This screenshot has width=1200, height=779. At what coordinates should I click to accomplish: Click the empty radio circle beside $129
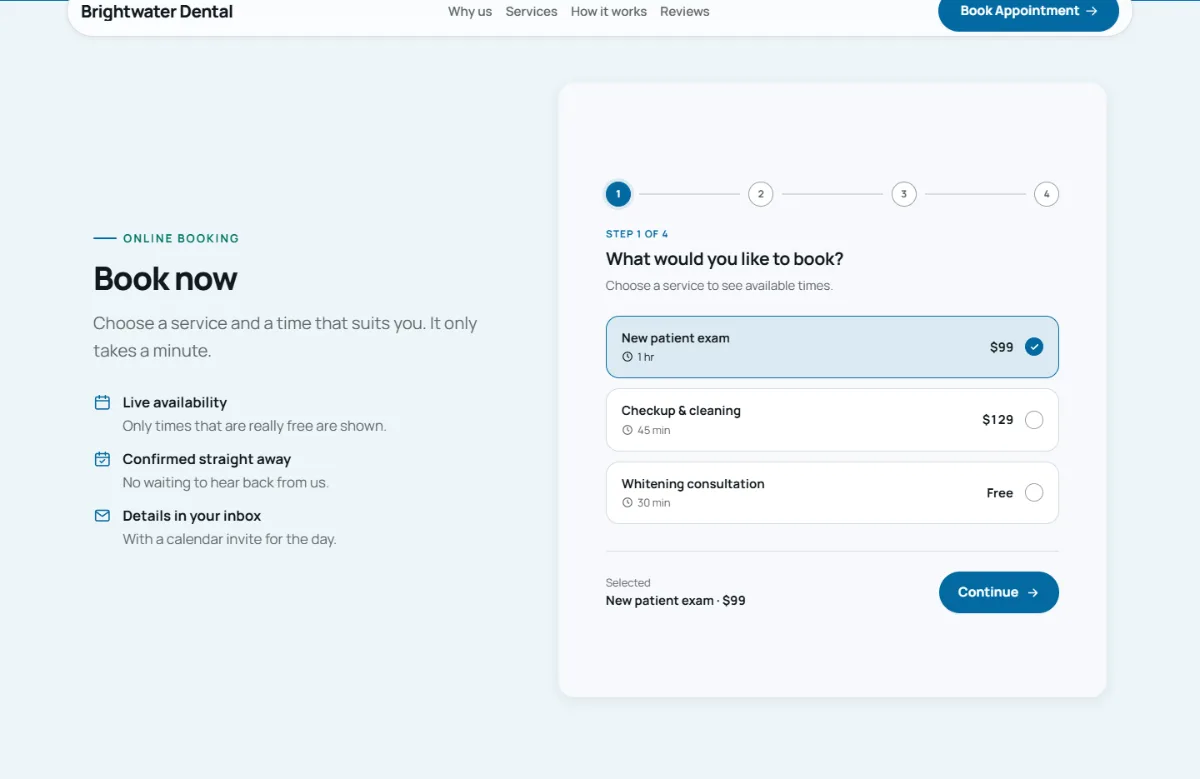tap(1034, 420)
